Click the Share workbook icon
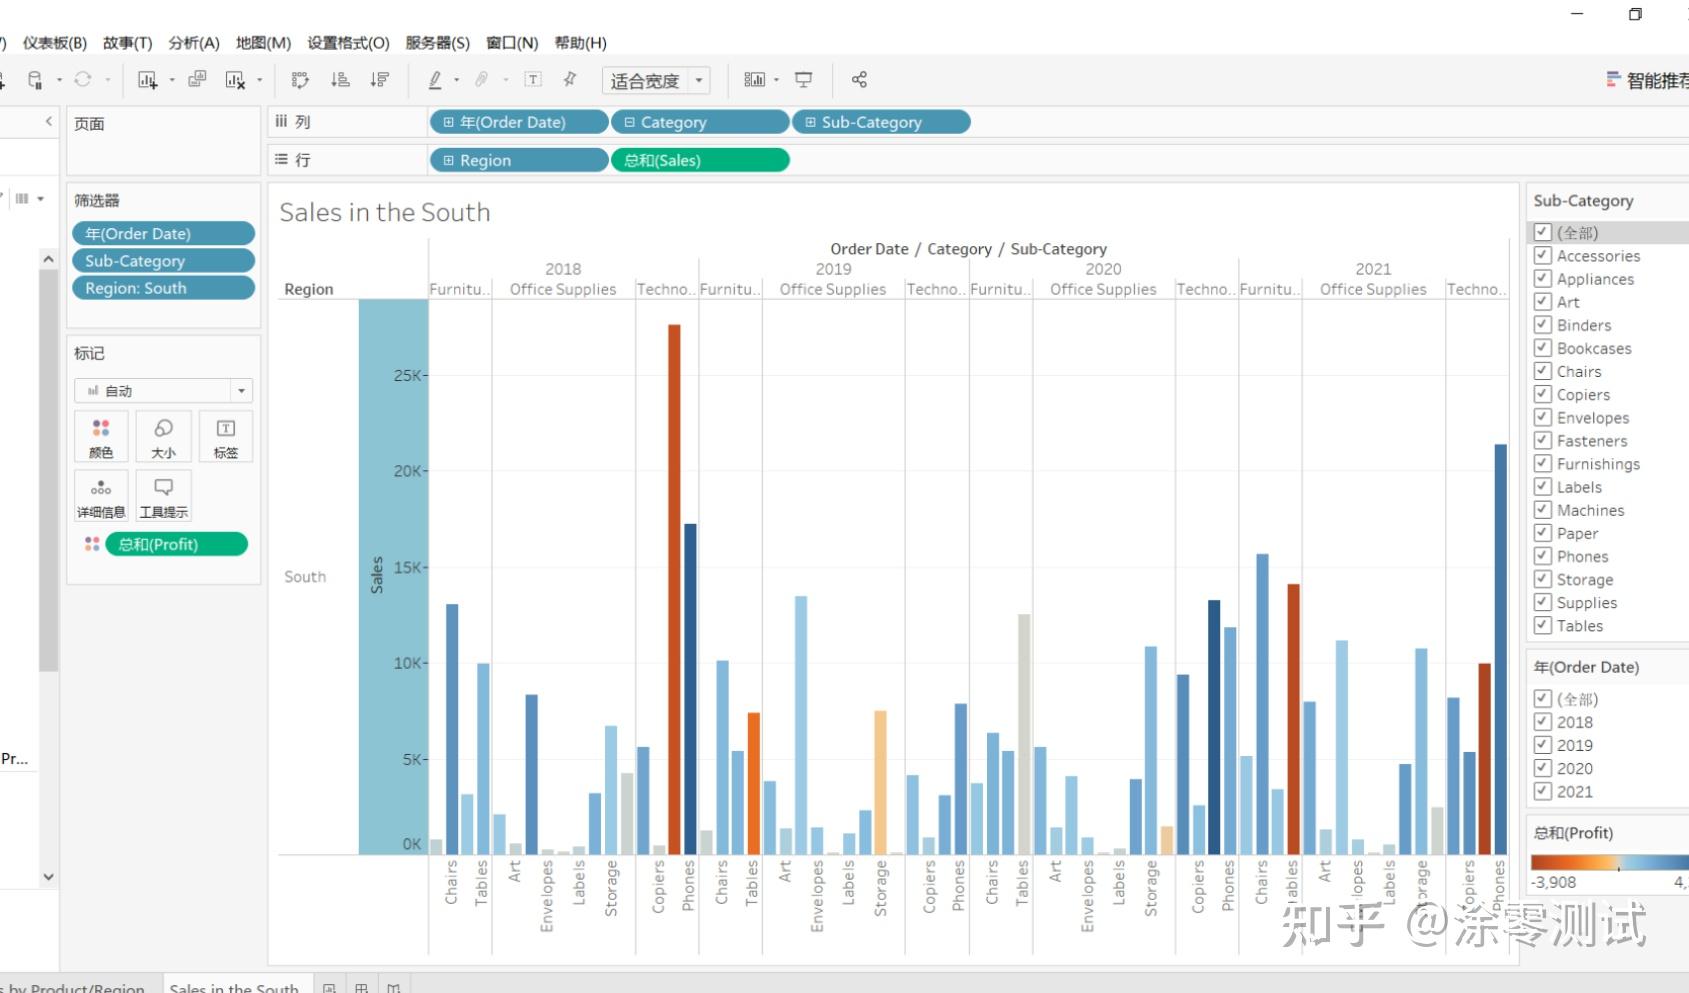 pyautogui.click(x=859, y=79)
